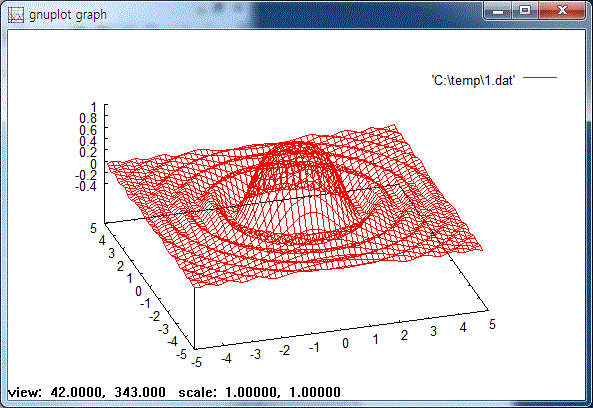Click the z-axis tick label -0.4

point(86,186)
